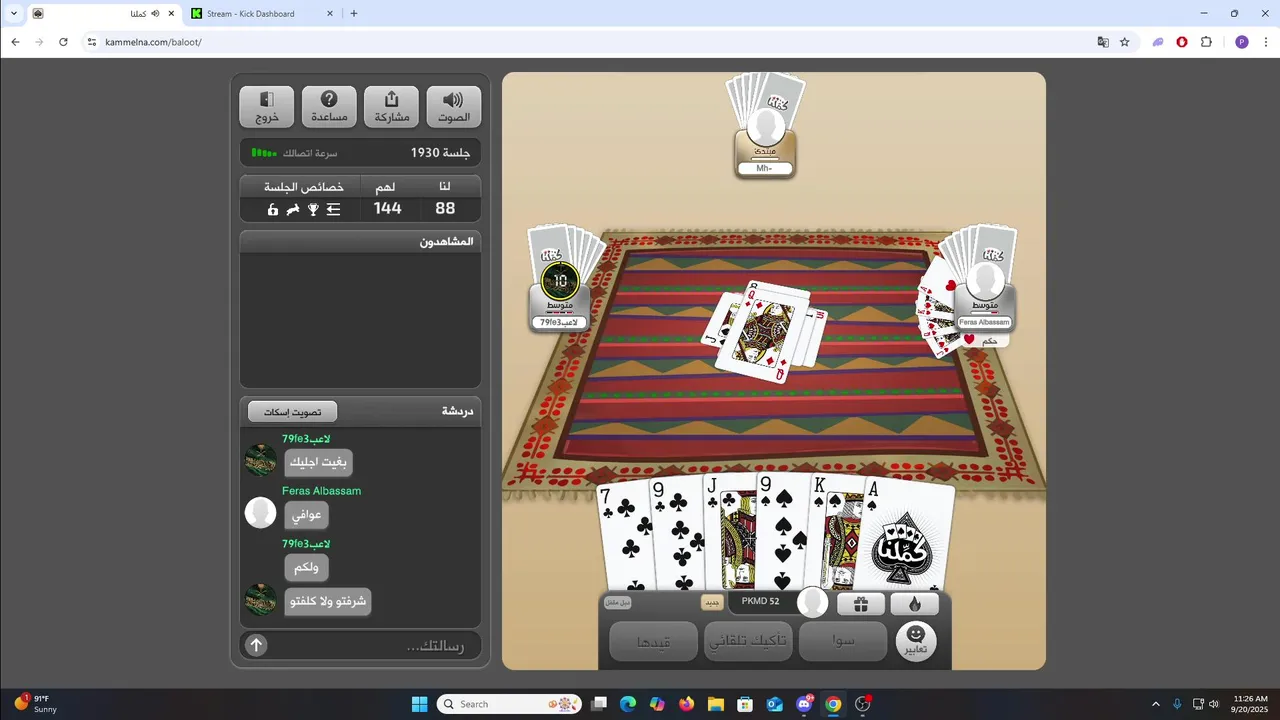
Task: Open Firefox from taskbar
Action: click(x=686, y=704)
